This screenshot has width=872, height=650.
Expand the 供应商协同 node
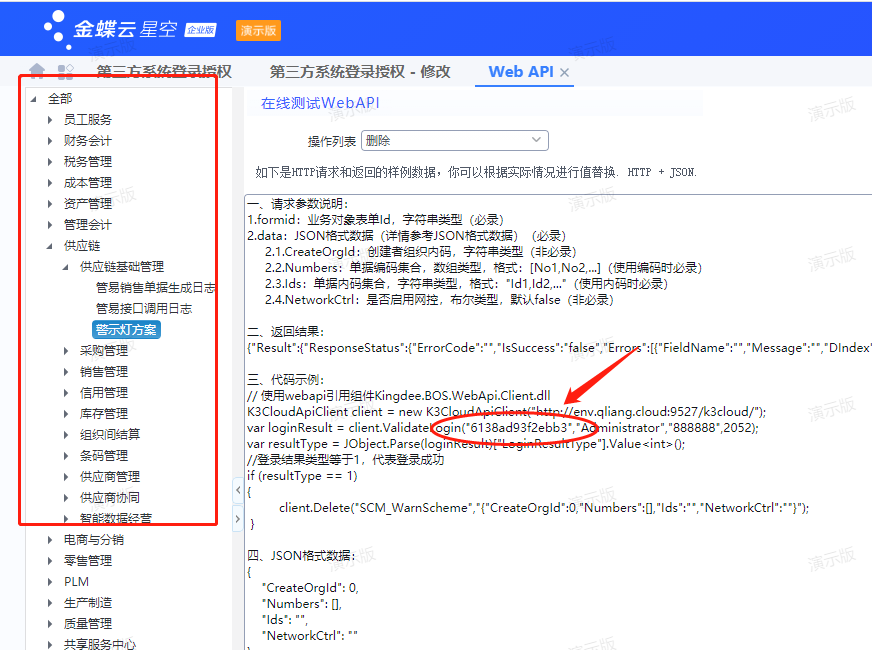click(66, 498)
